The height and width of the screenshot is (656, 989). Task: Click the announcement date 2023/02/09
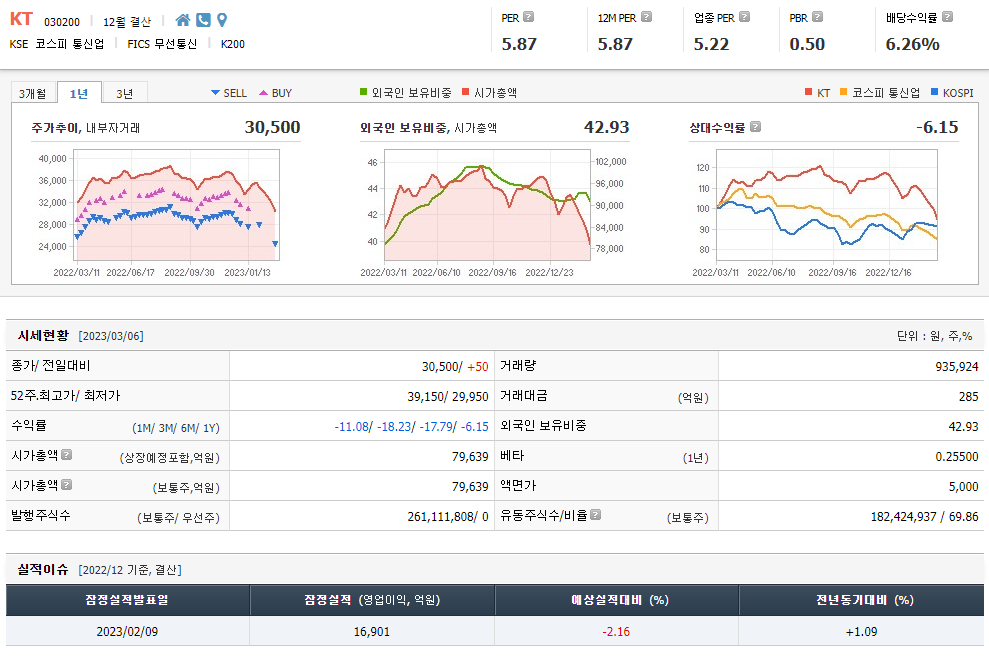pyautogui.click(x=127, y=631)
